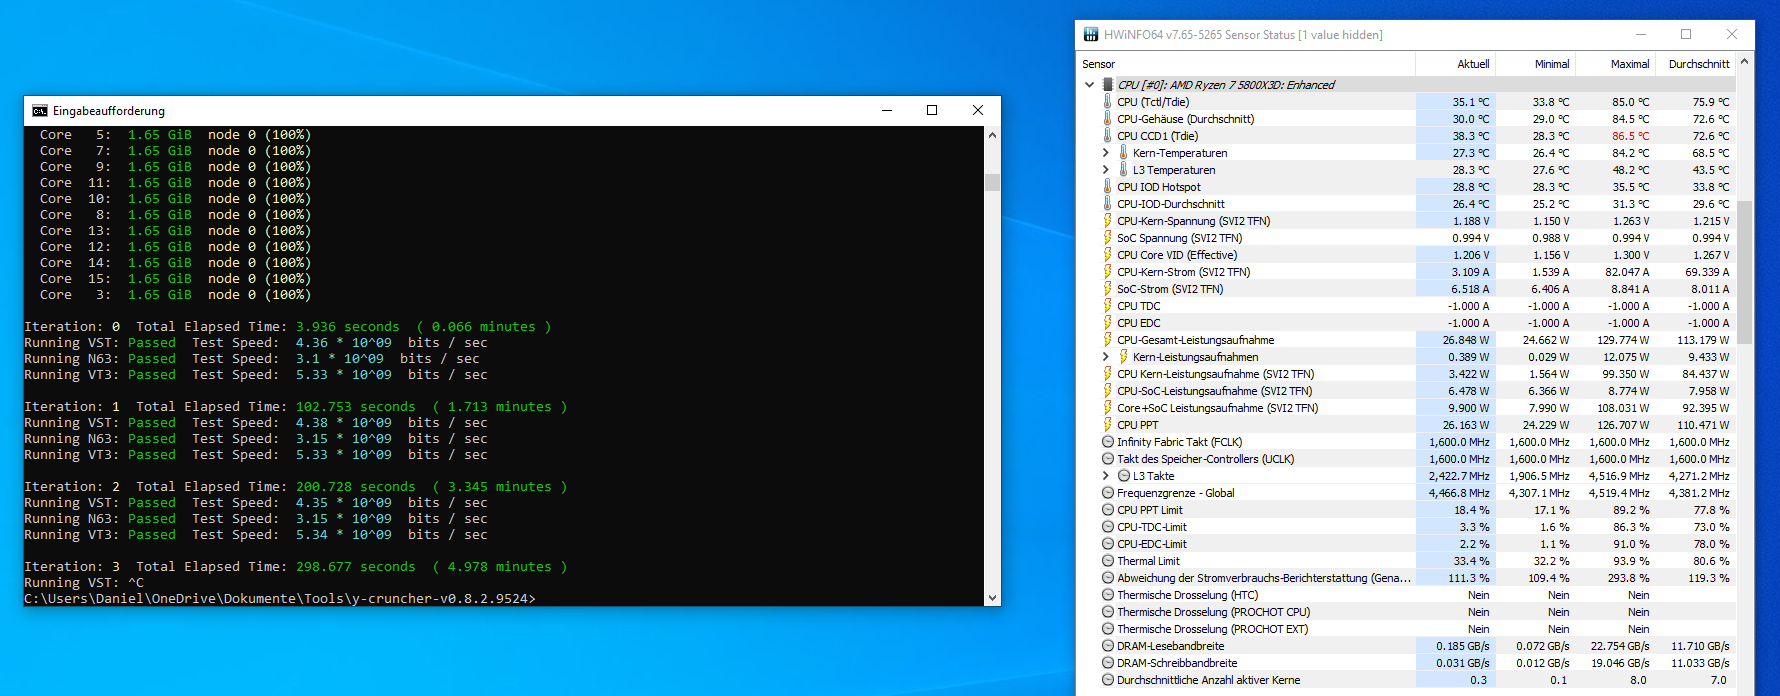
Task: Click thermometer icon of CPU-Gehäuse (Durchschnitt)
Action: coord(1108,119)
